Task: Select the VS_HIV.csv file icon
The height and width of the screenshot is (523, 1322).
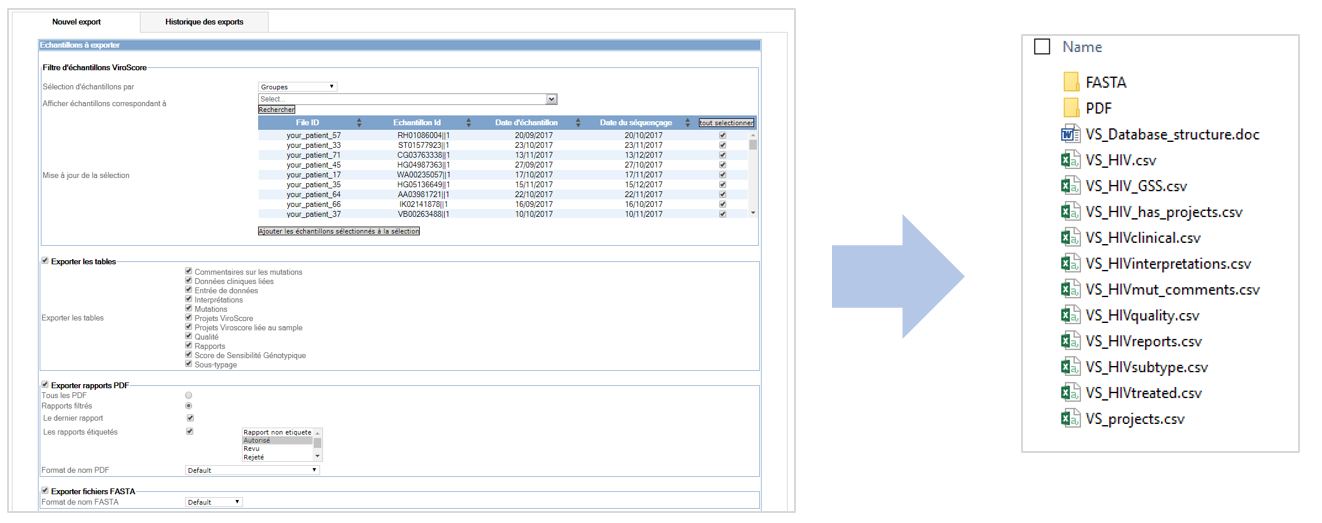Action: tap(1070, 160)
